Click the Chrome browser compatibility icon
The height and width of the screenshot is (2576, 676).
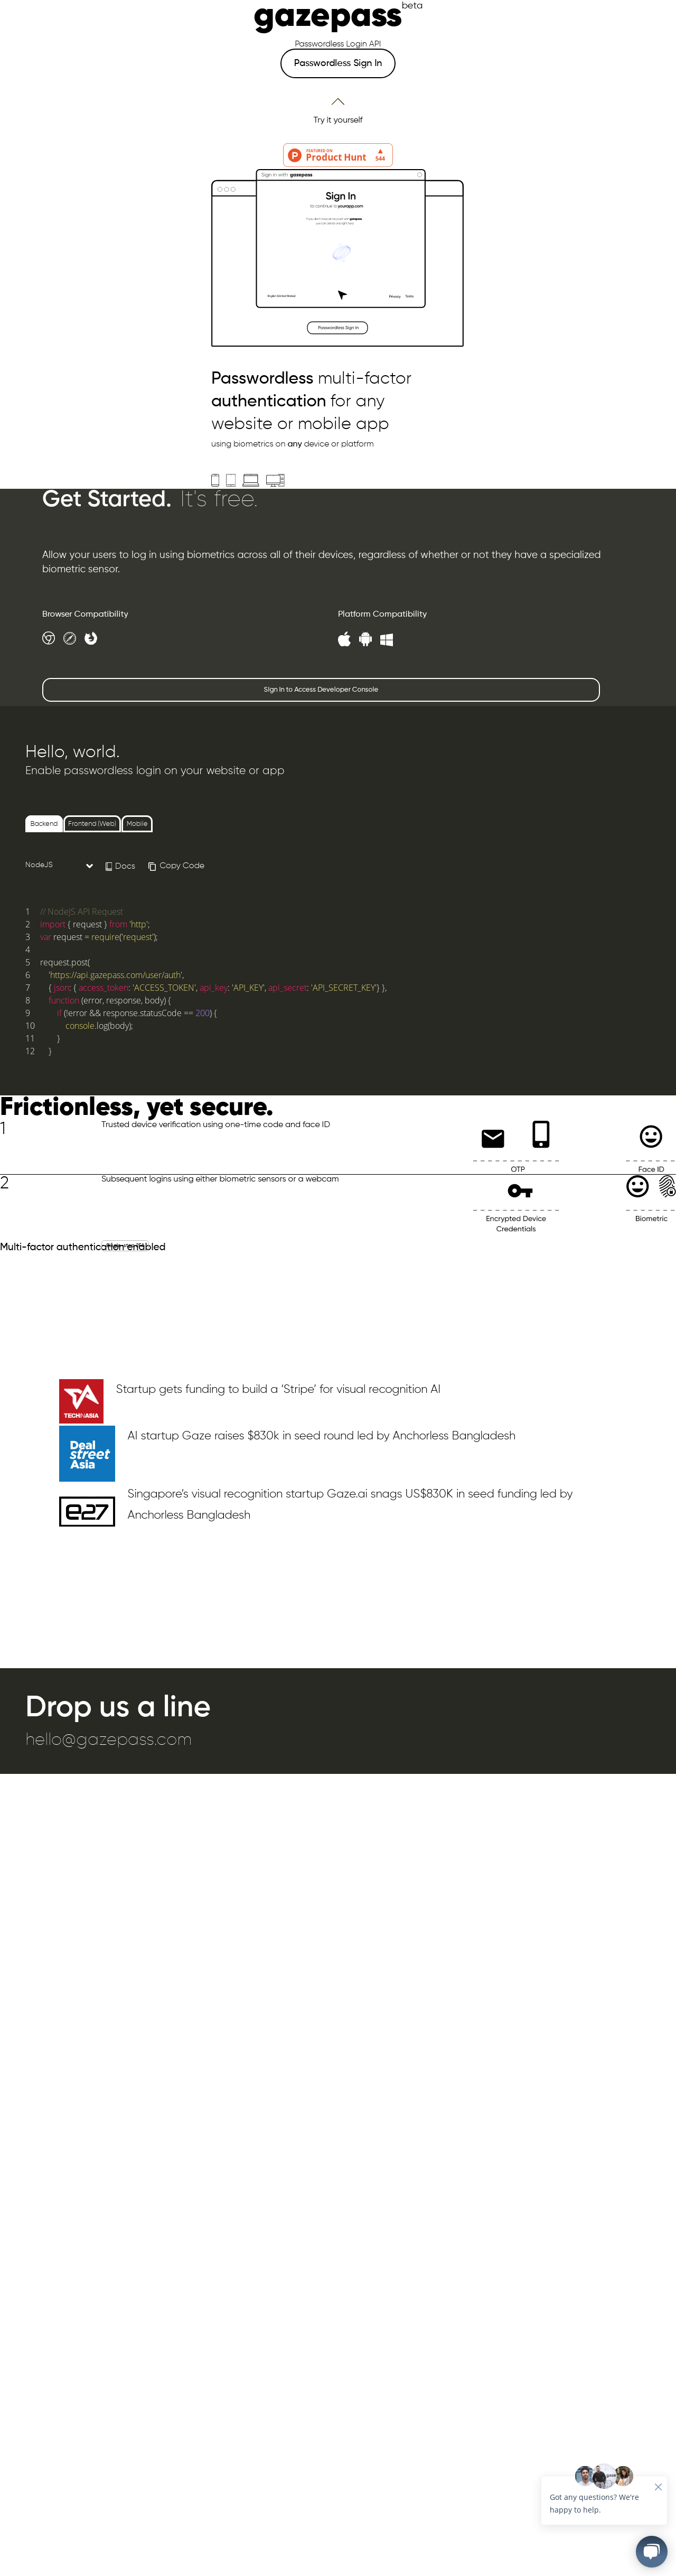pyautogui.click(x=48, y=638)
